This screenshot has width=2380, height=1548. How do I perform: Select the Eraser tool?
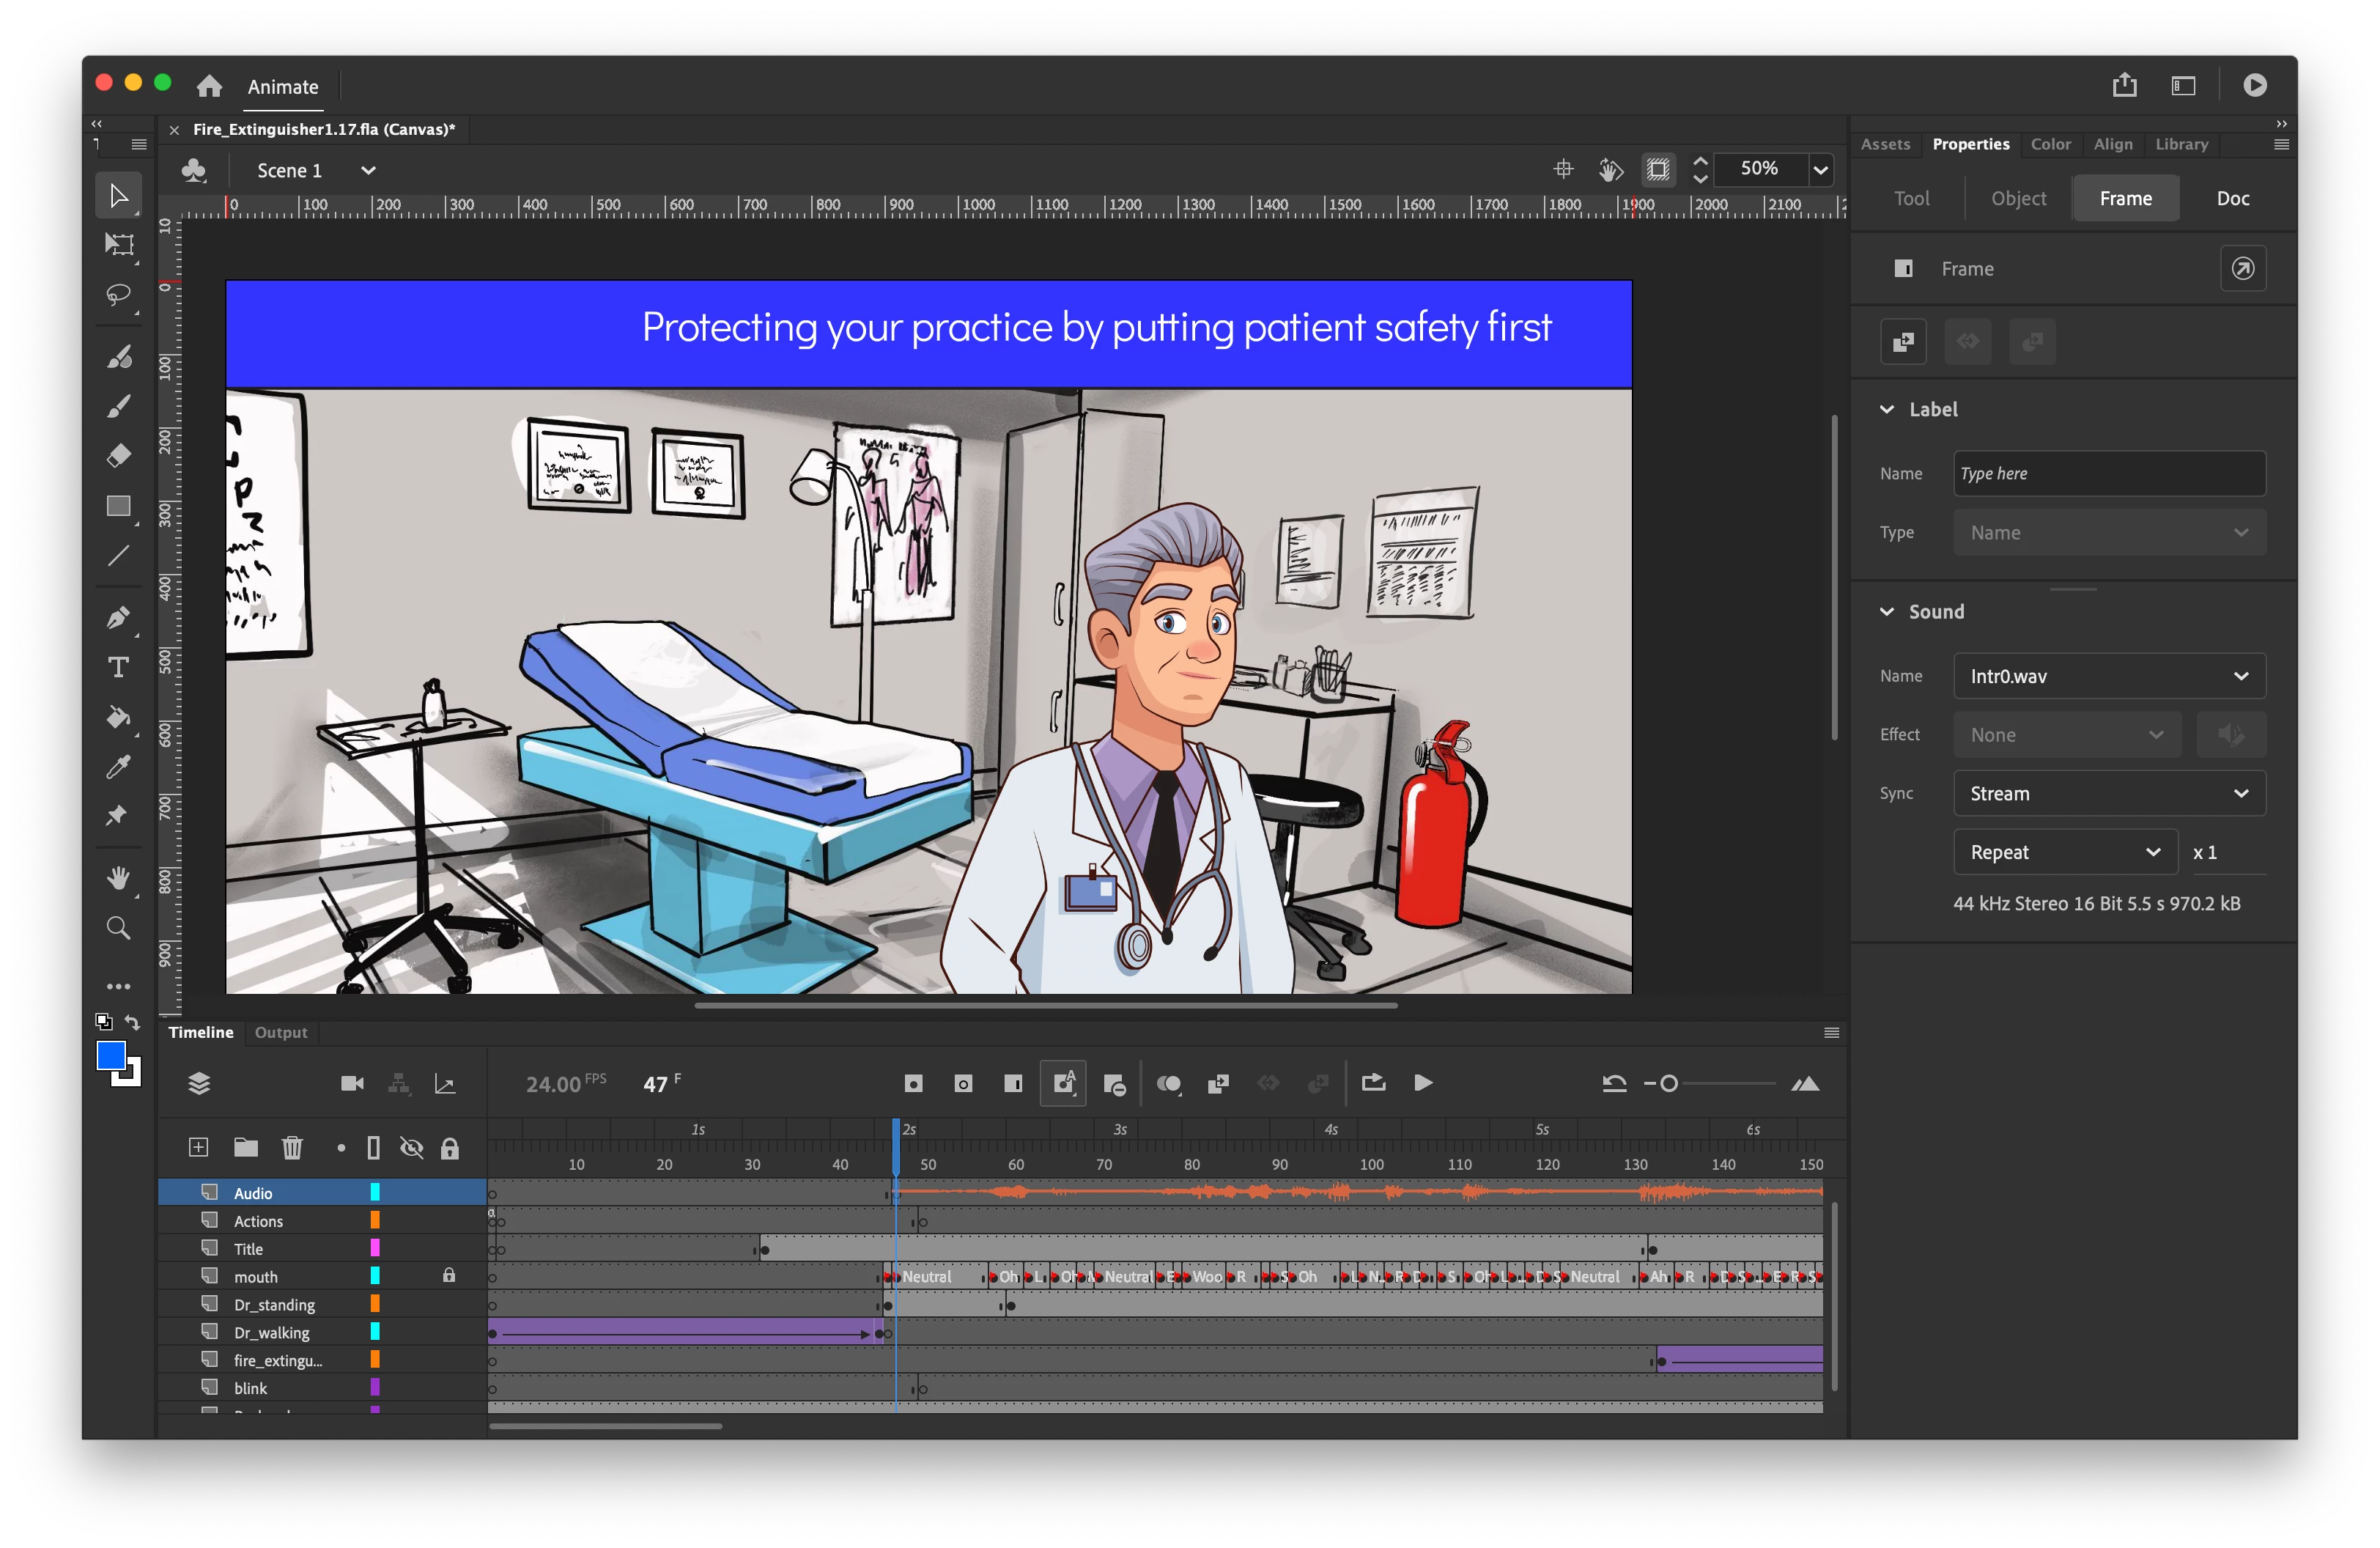coord(119,455)
